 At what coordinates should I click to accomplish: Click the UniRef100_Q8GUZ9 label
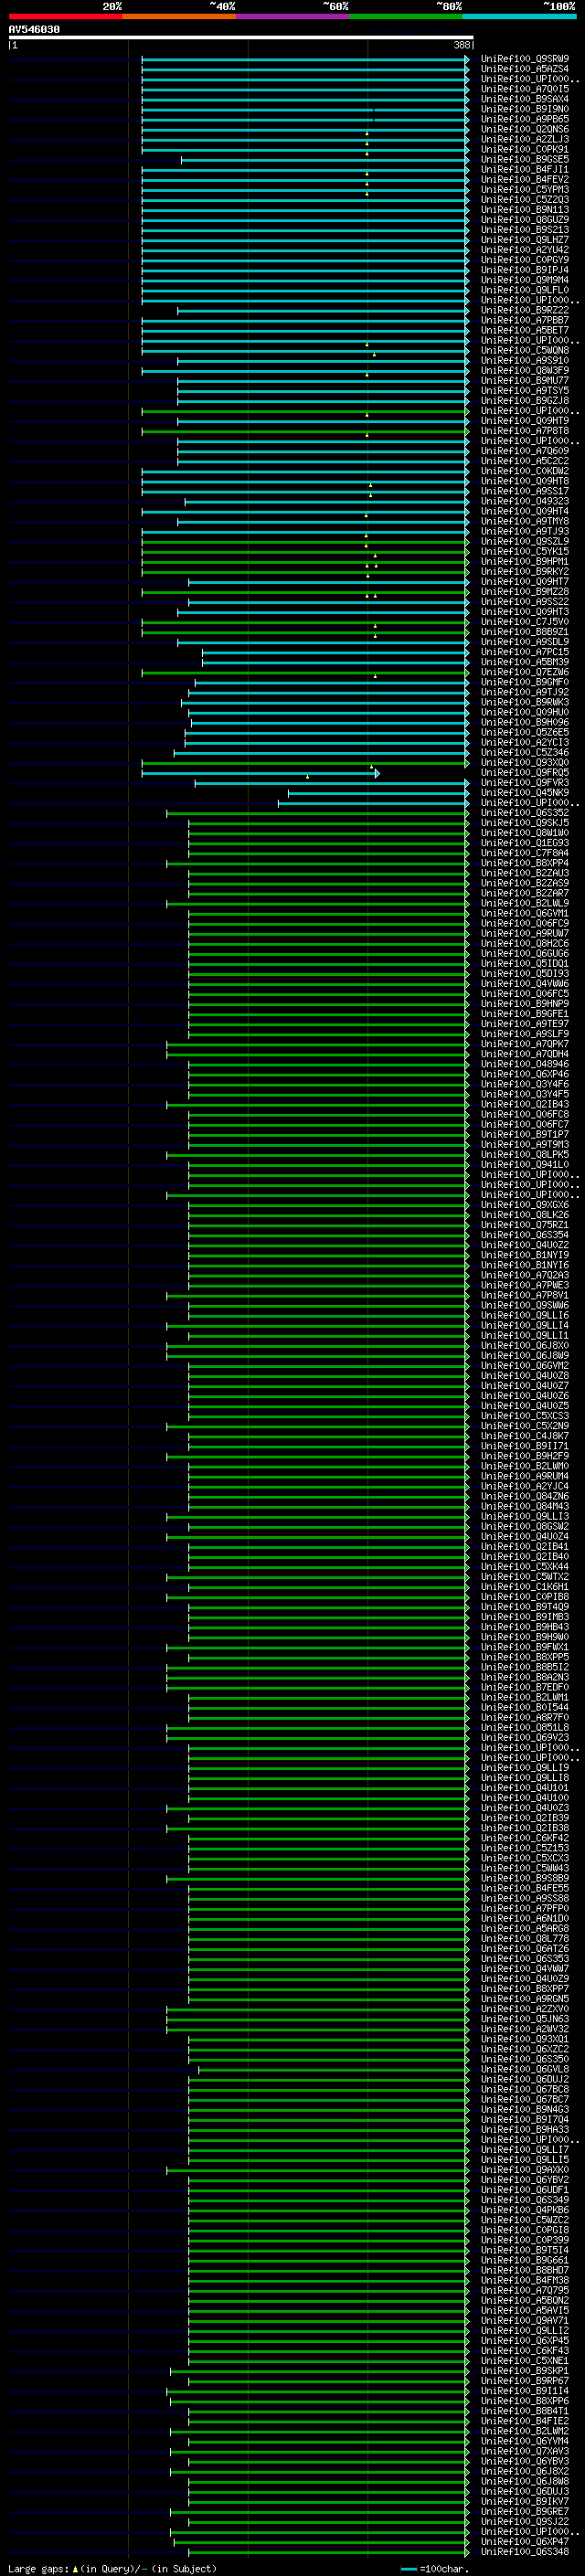[x=525, y=220]
